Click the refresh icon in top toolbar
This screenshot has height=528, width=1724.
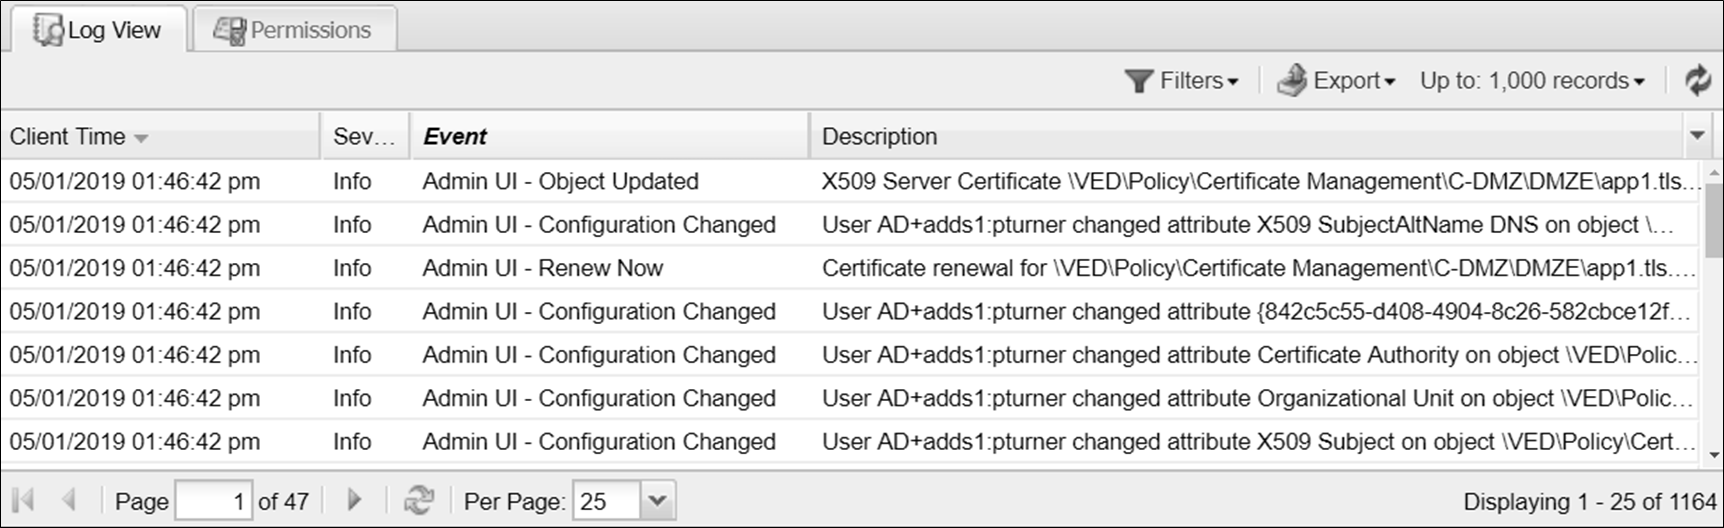pos(1697,80)
